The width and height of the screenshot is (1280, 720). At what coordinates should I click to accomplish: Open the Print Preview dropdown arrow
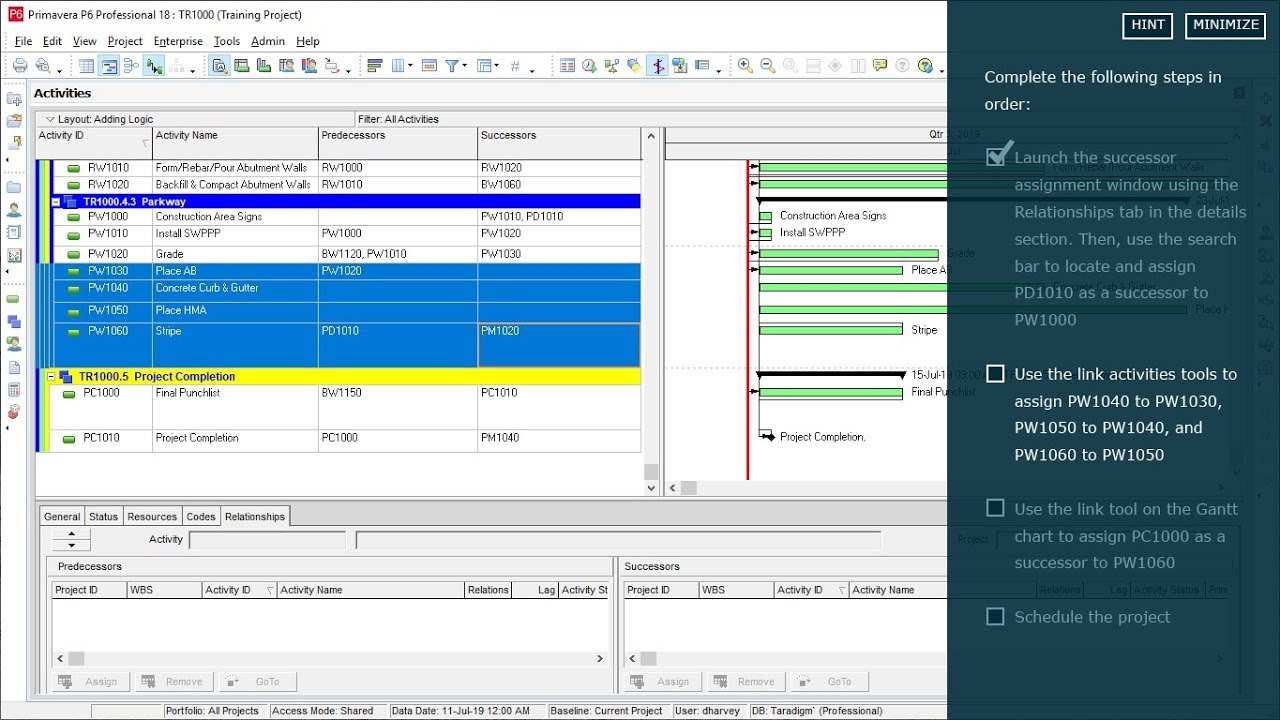pos(59,71)
